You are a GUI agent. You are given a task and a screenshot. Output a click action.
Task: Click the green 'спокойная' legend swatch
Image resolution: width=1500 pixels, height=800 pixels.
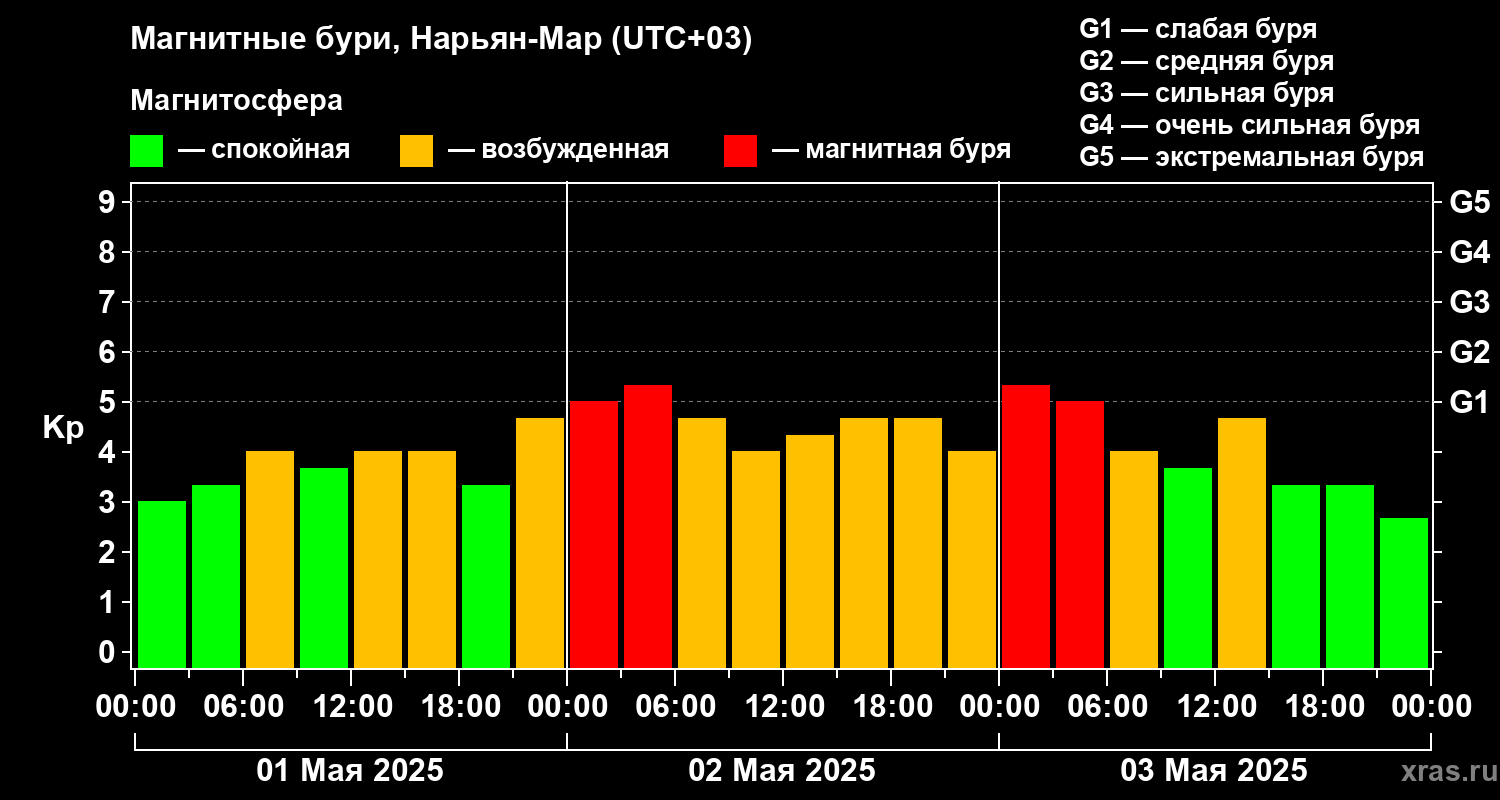[147, 151]
